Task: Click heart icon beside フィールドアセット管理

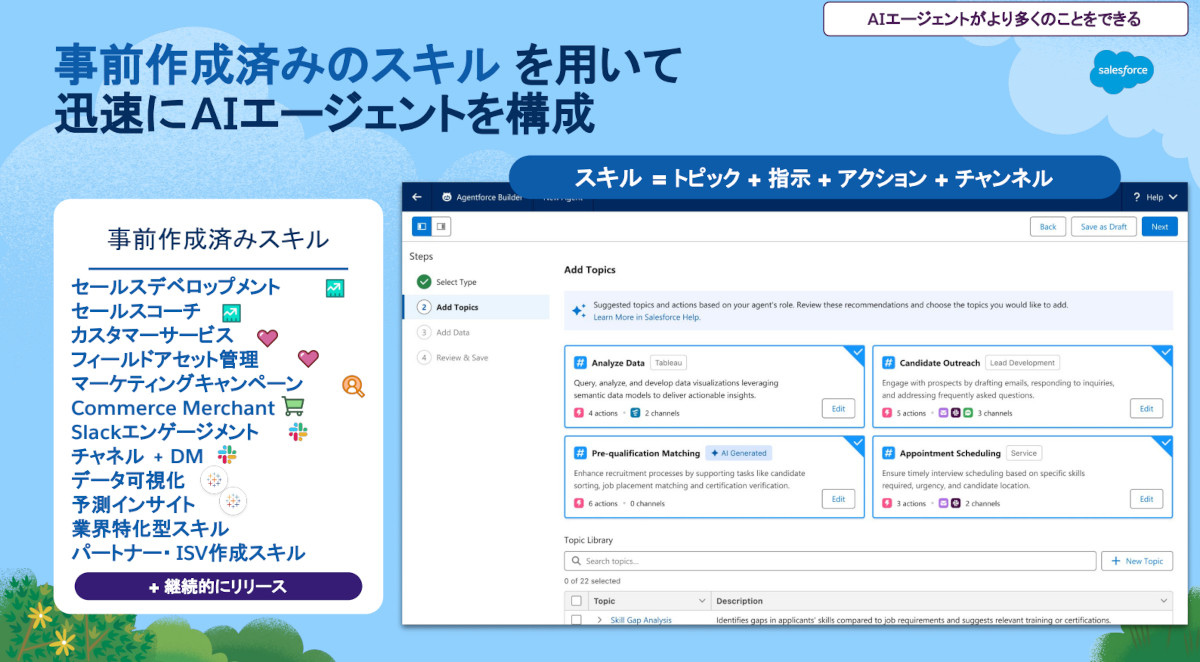Action: pos(308,358)
